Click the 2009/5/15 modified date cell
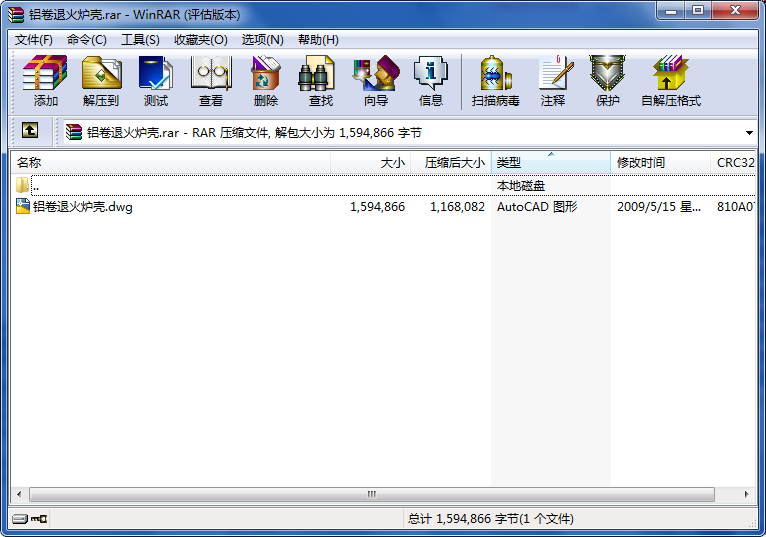The height and width of the screenshot is (537, 766). (659, 207)
